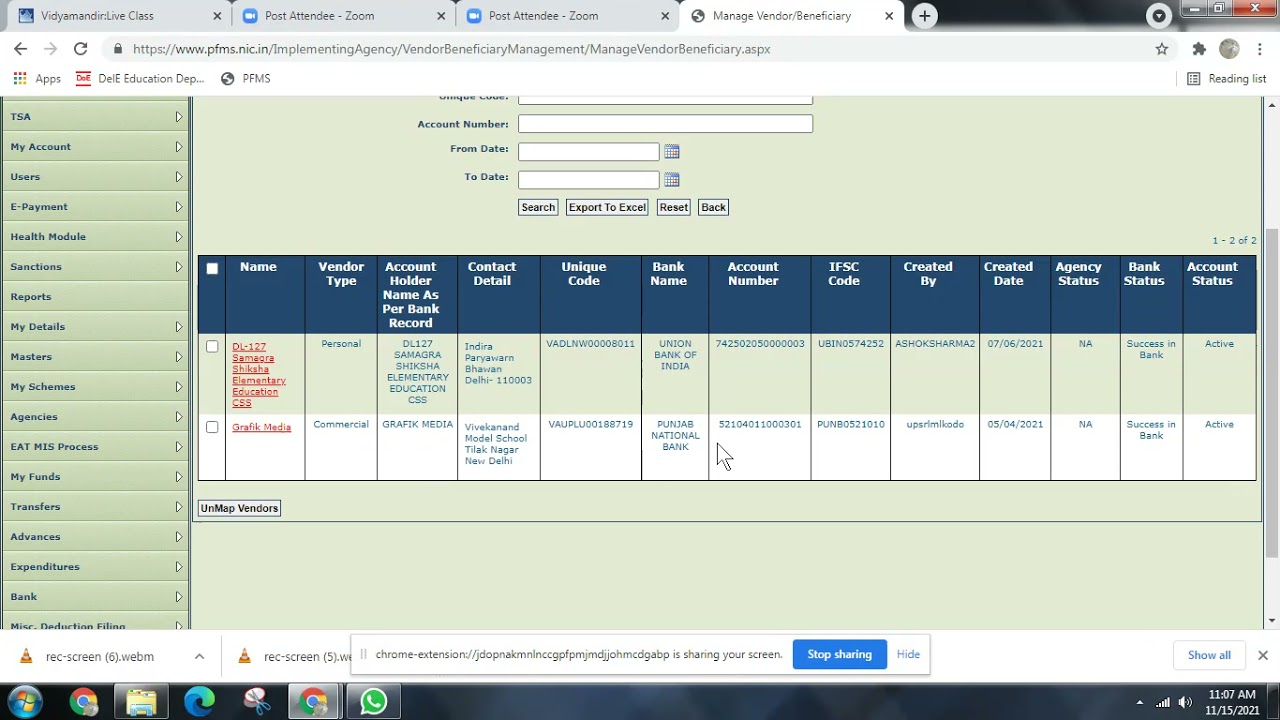Reload the PFMS page
1280x720 pixels.
(x=80, y=48)
